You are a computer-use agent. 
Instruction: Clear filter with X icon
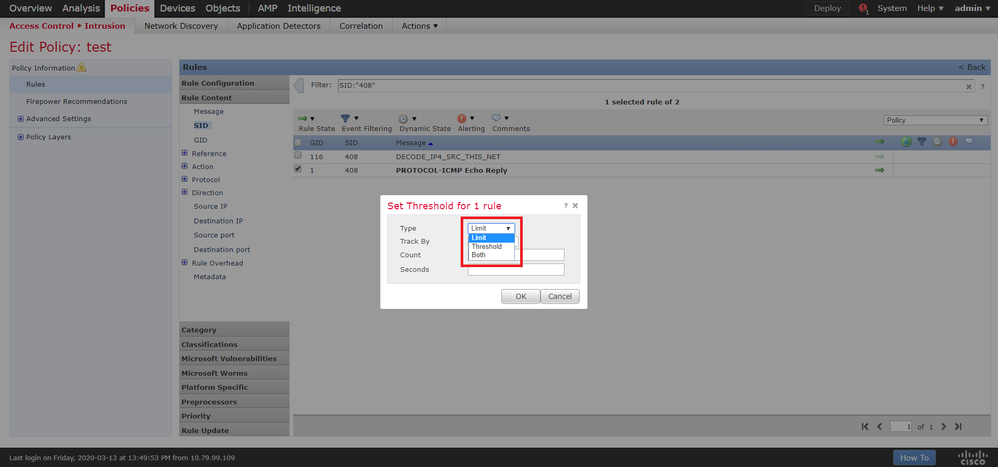pos(969,87)
